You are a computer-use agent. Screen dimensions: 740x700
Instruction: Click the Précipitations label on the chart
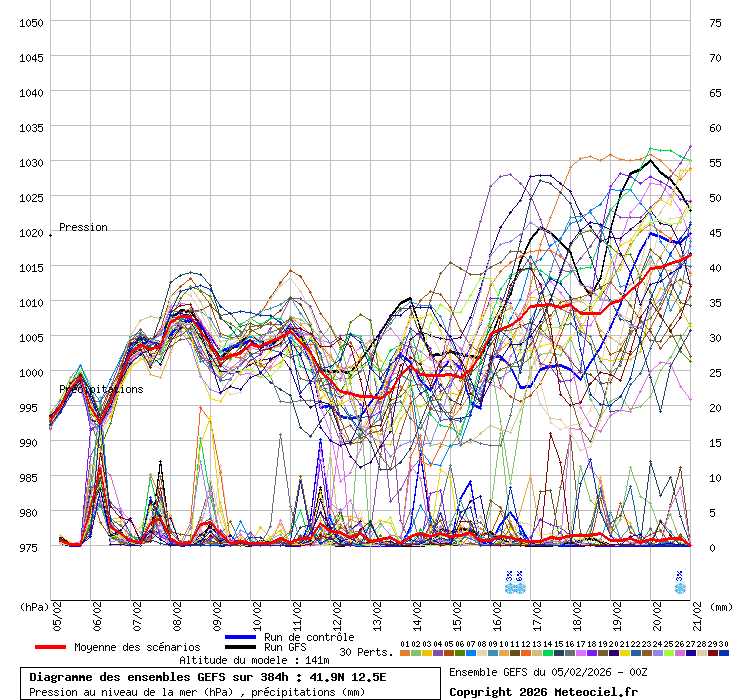point(101,389)
